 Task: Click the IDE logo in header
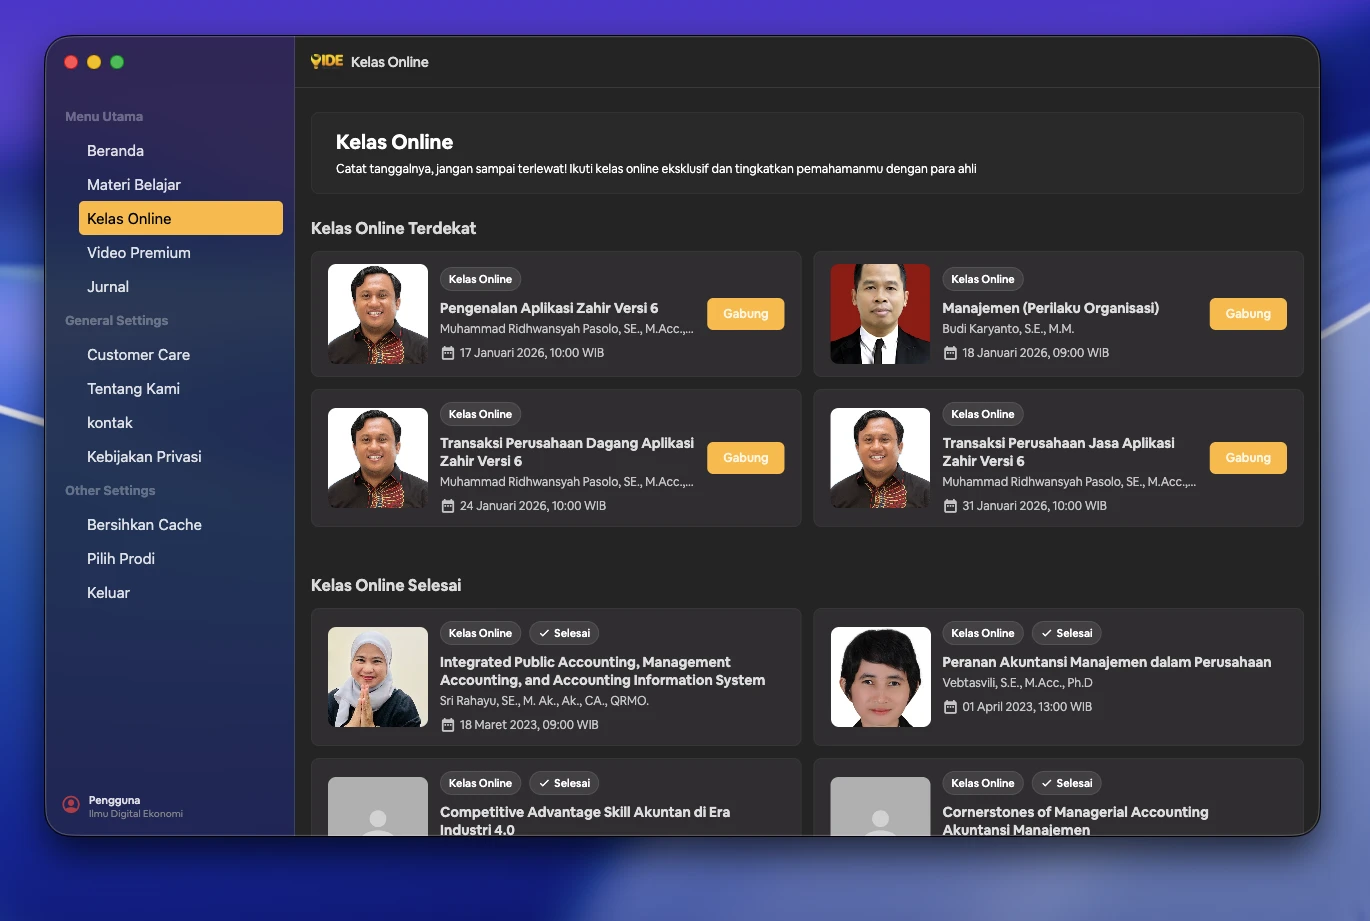[x=327, y=61]
